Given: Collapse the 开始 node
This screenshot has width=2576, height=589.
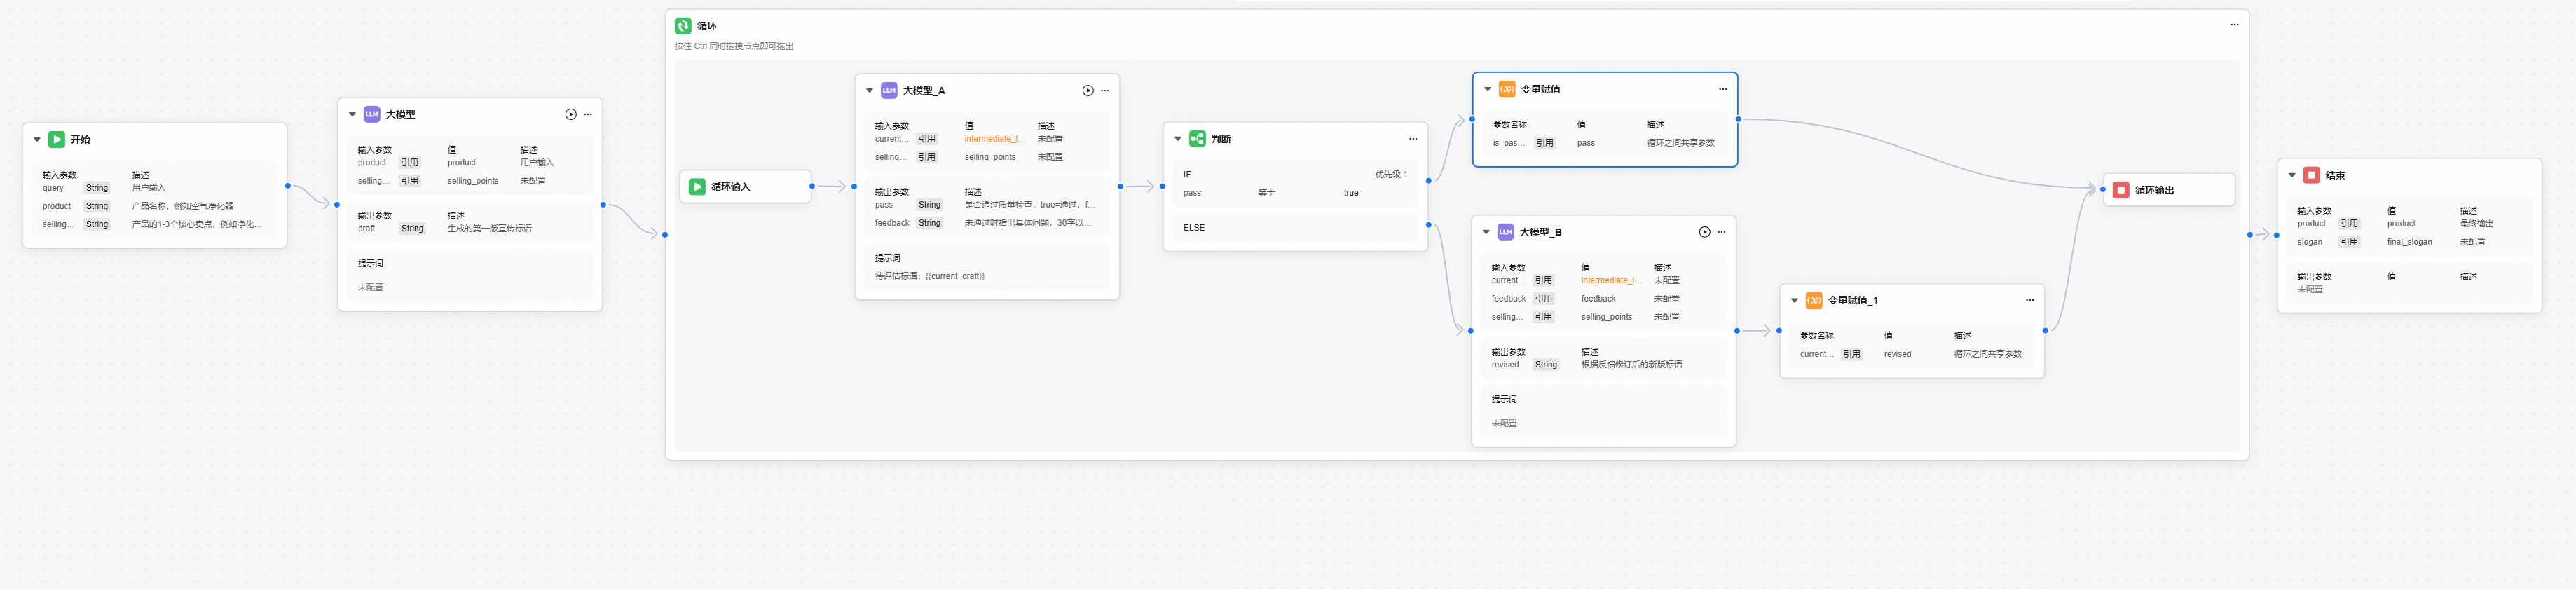Looking at the screenshot, I should (x=37, y=140).
